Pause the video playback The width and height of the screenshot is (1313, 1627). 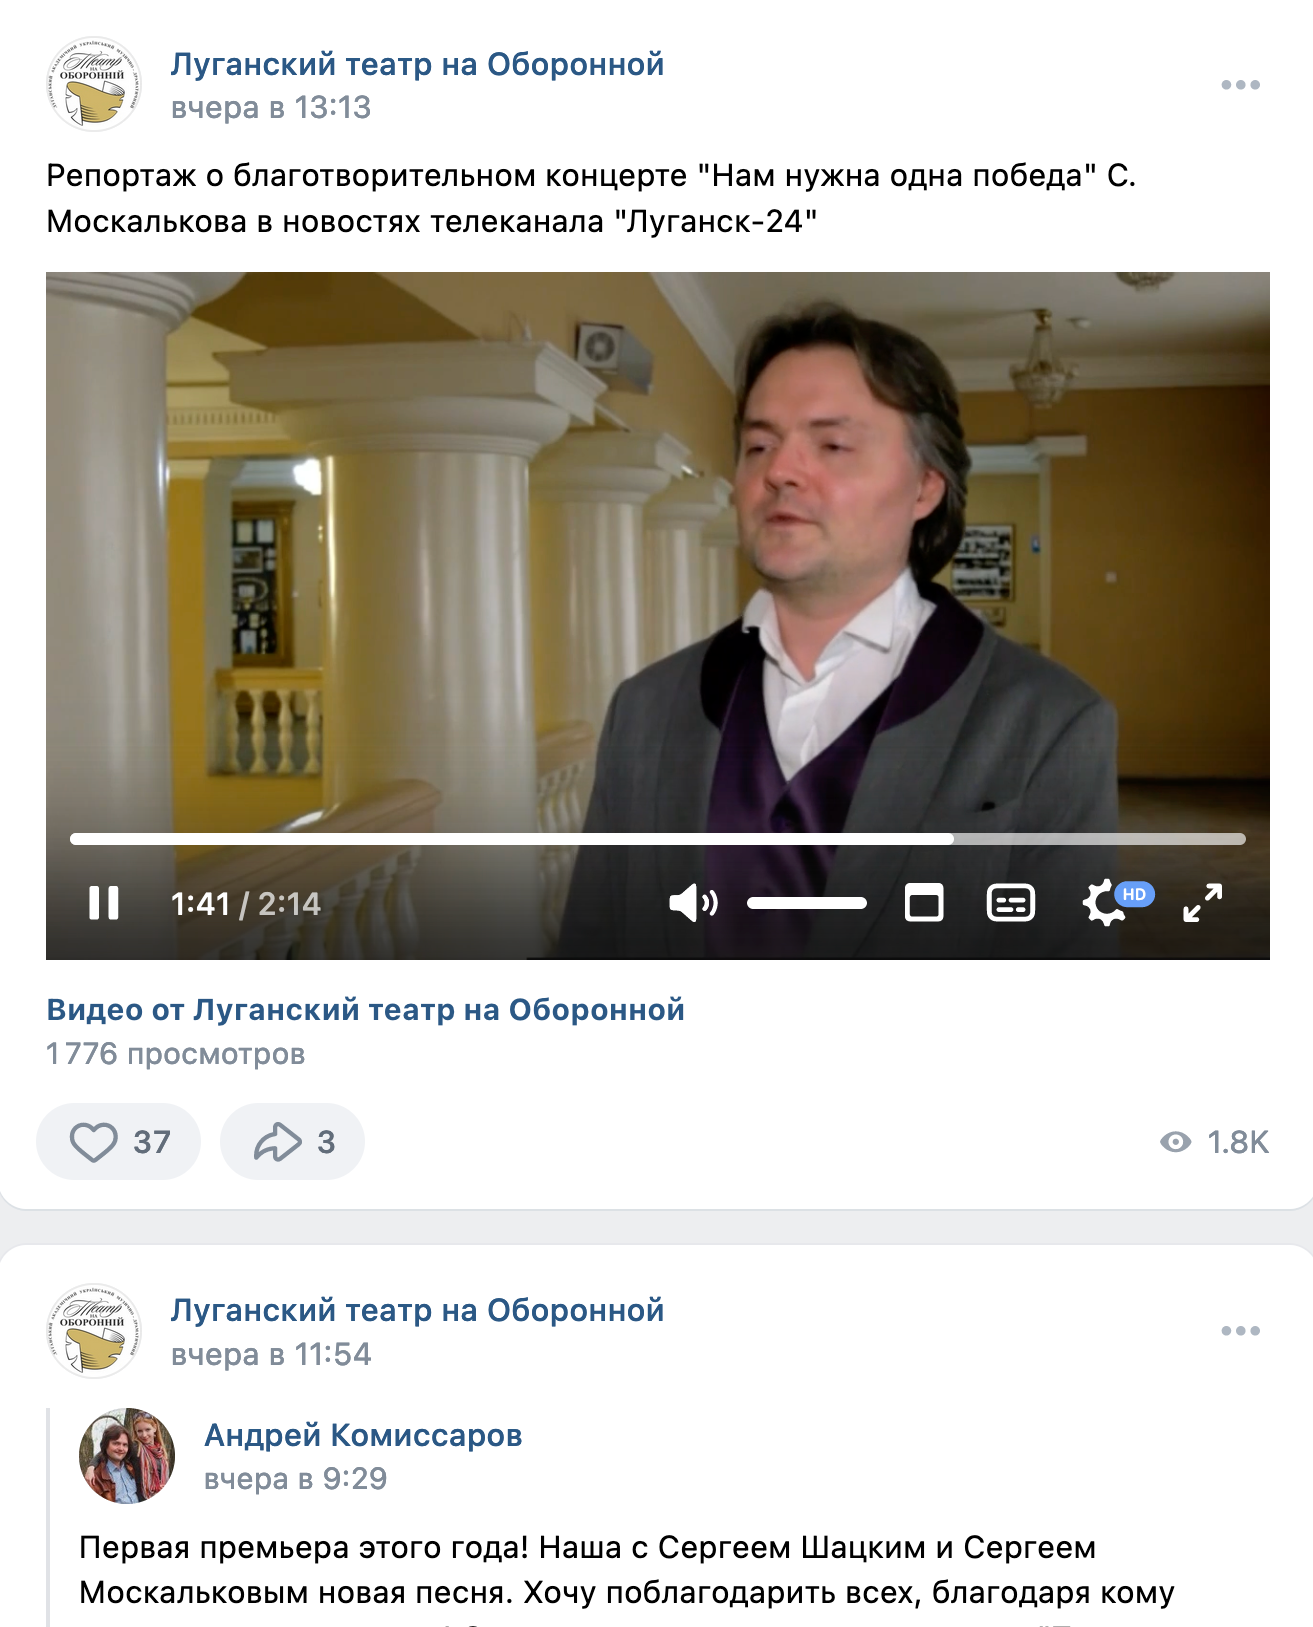pyautogui.click(x=104, y=903)
